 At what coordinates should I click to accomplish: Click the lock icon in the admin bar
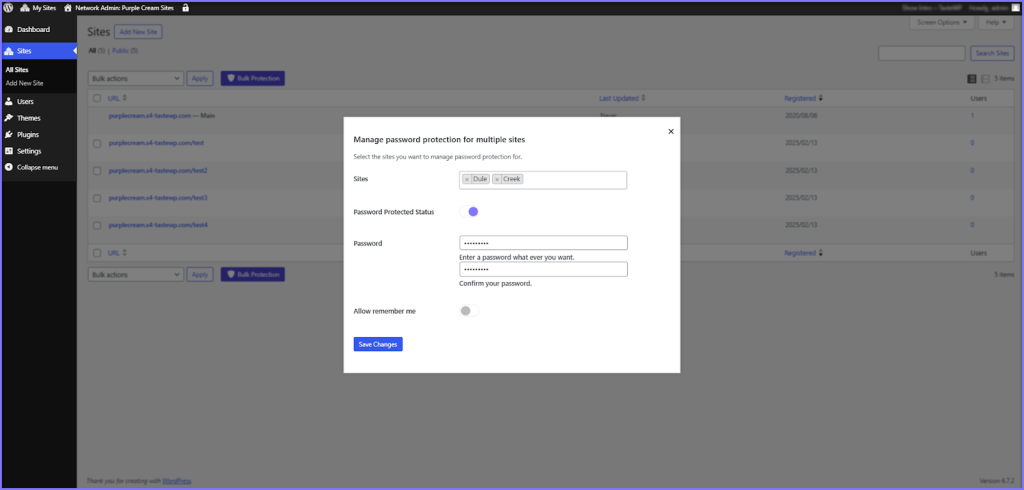pyautogui.click(x=185, y=7)
